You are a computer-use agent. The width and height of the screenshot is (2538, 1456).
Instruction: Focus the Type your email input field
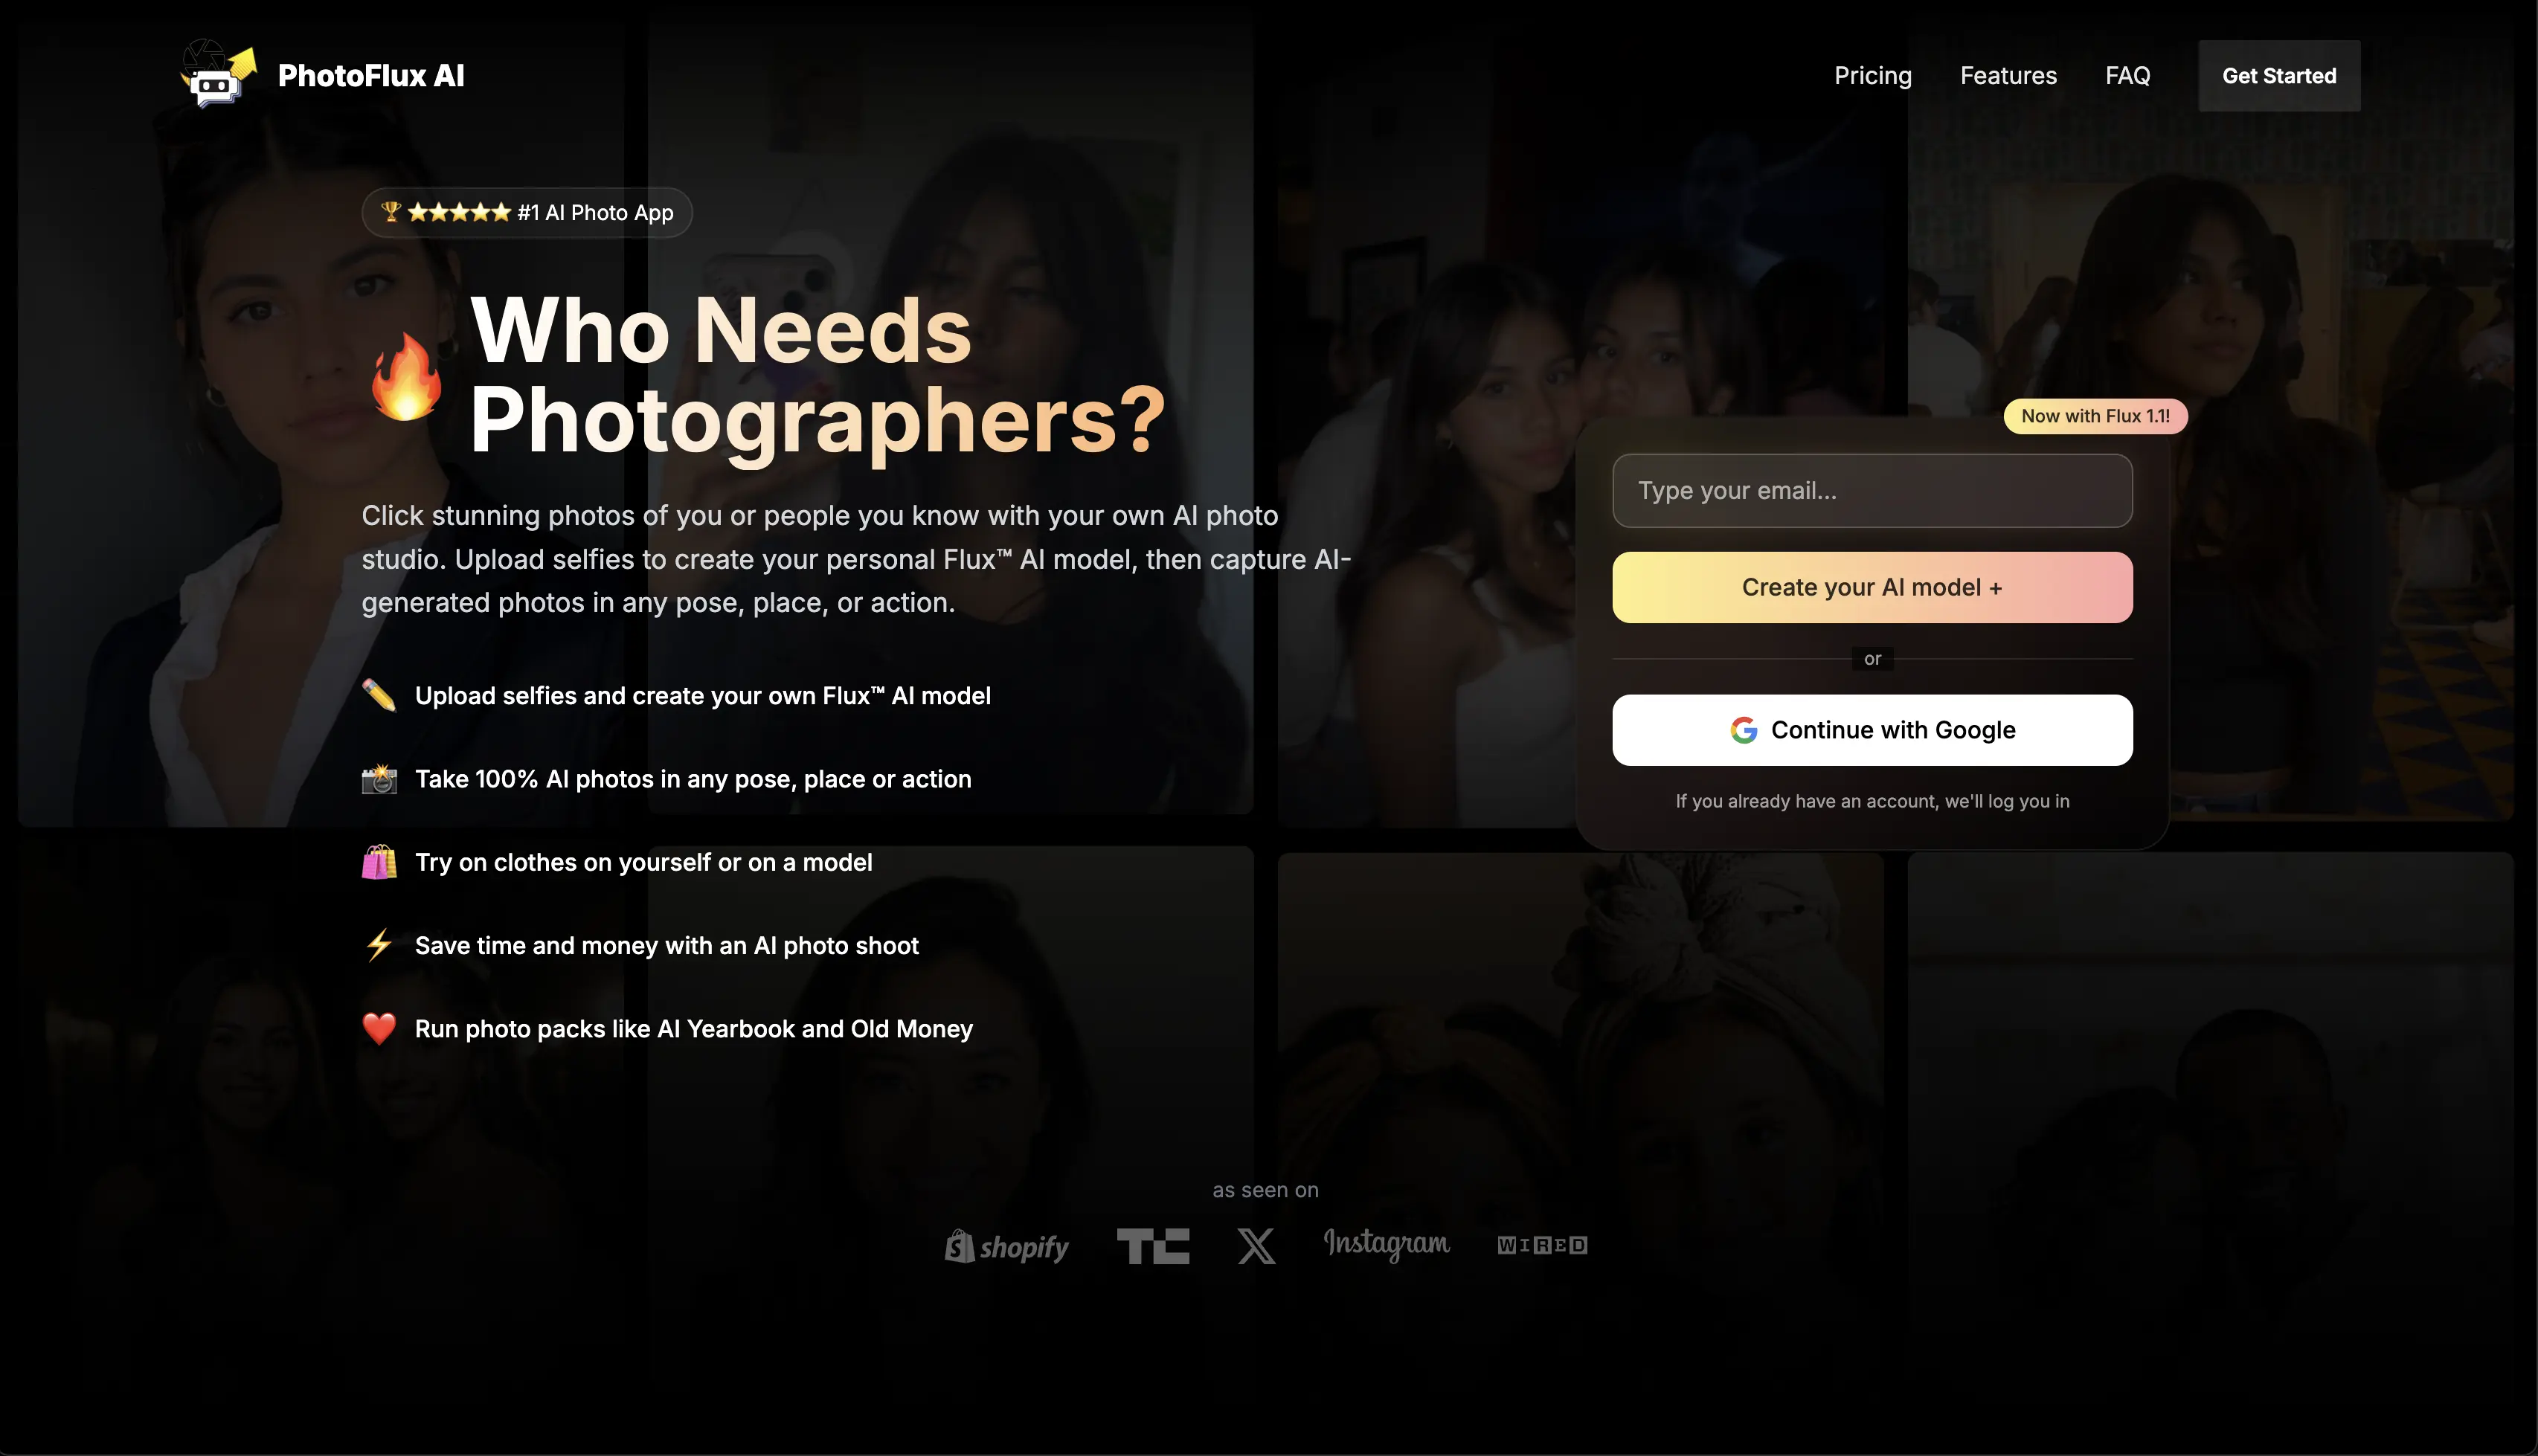pos(1872,491)
